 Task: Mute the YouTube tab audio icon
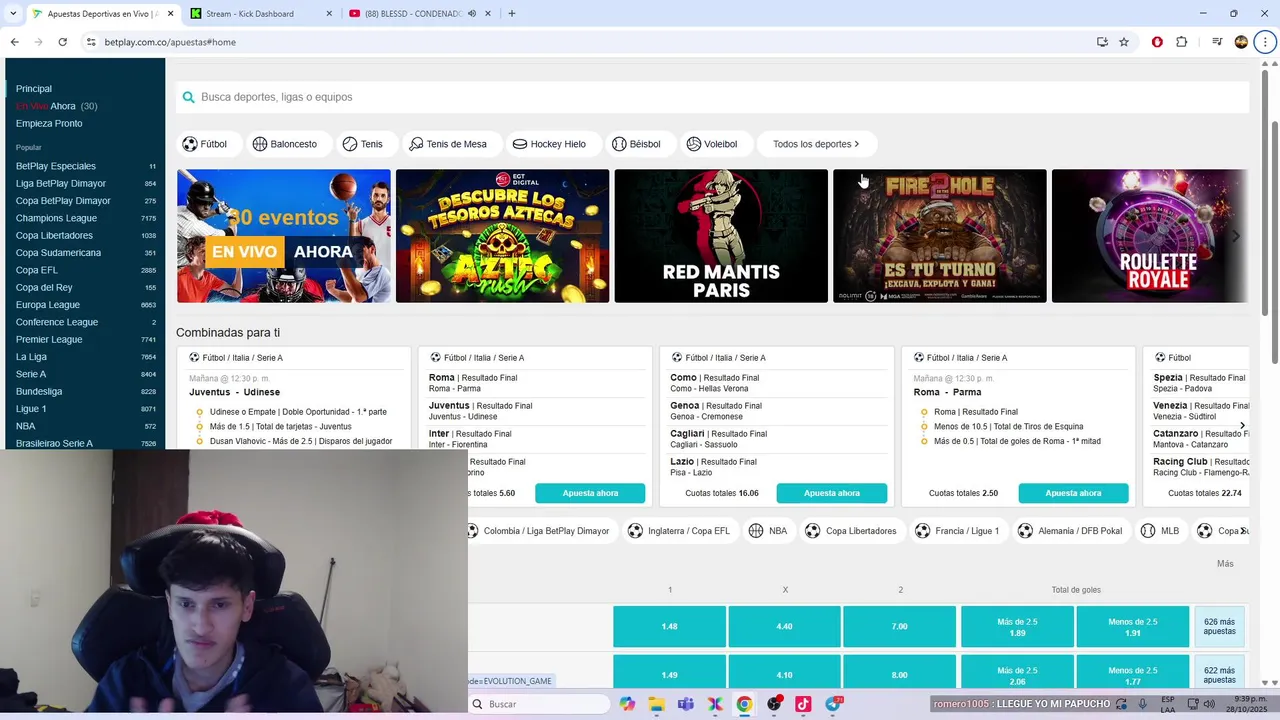point(472,14)
